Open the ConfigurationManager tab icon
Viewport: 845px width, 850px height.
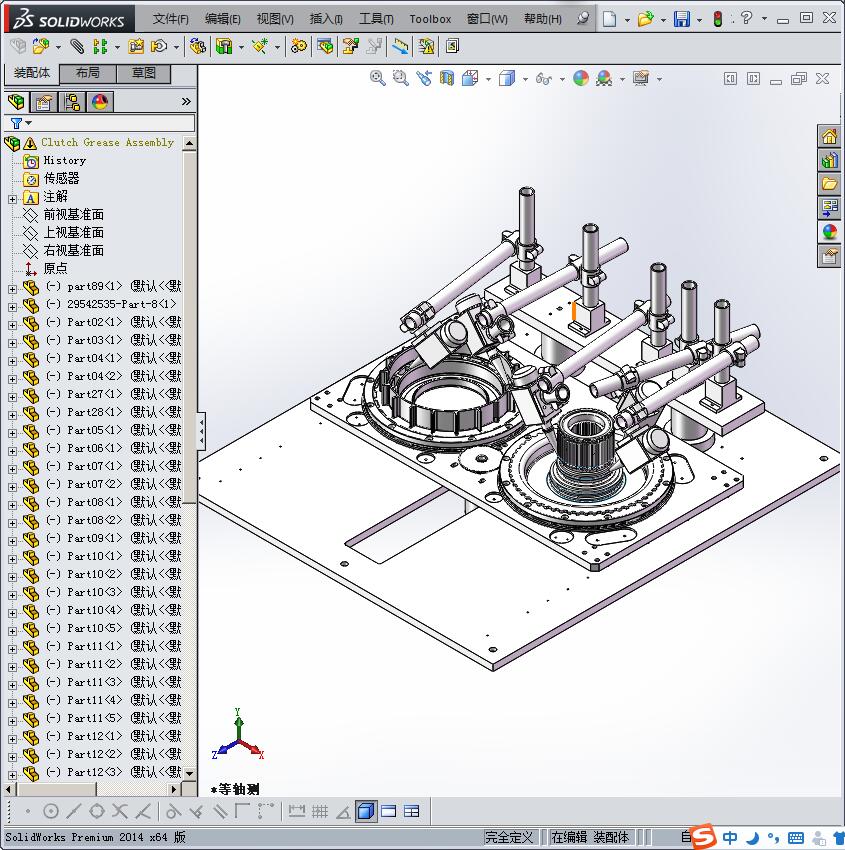(72, 102)
